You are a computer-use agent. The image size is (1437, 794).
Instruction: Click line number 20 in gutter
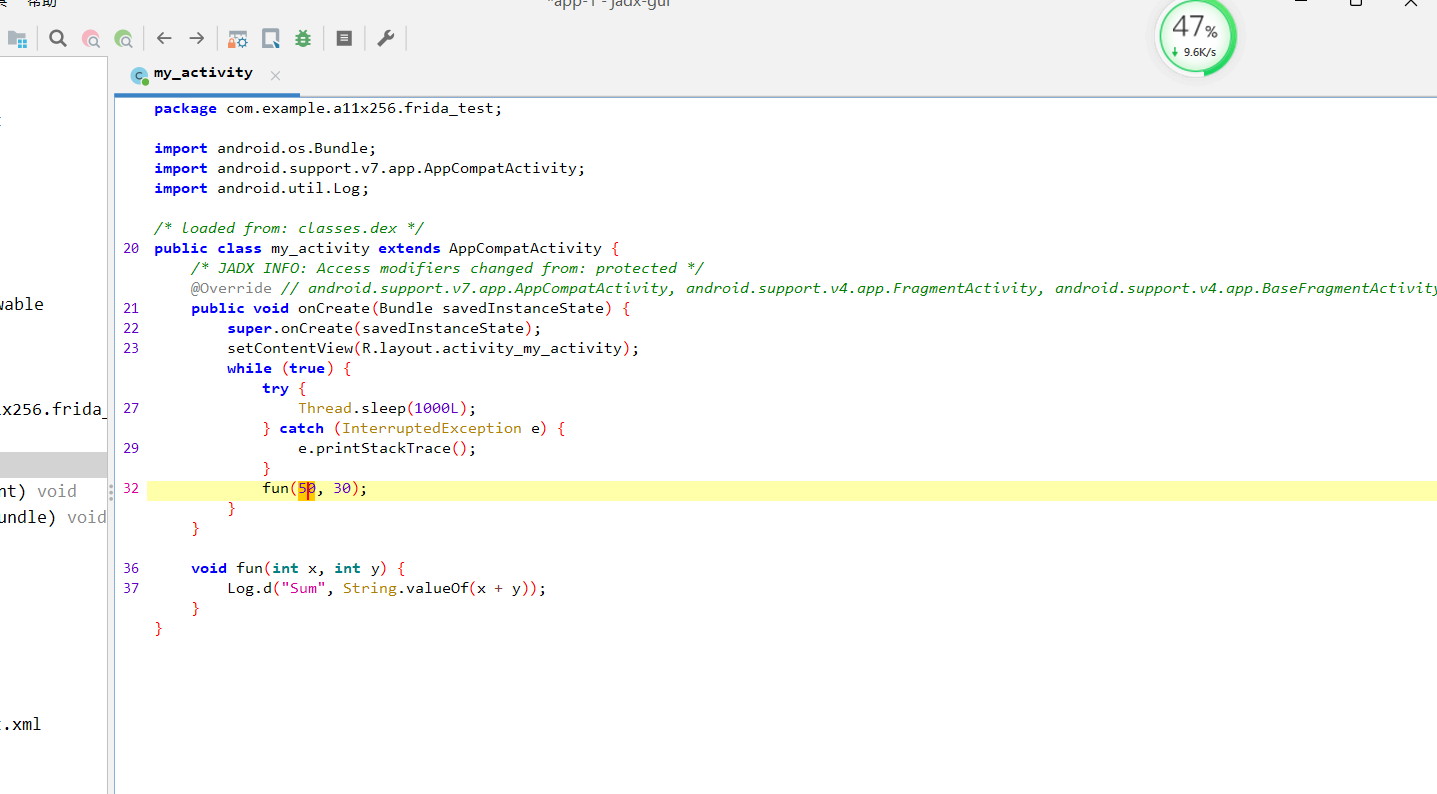(x=131, y=248)
